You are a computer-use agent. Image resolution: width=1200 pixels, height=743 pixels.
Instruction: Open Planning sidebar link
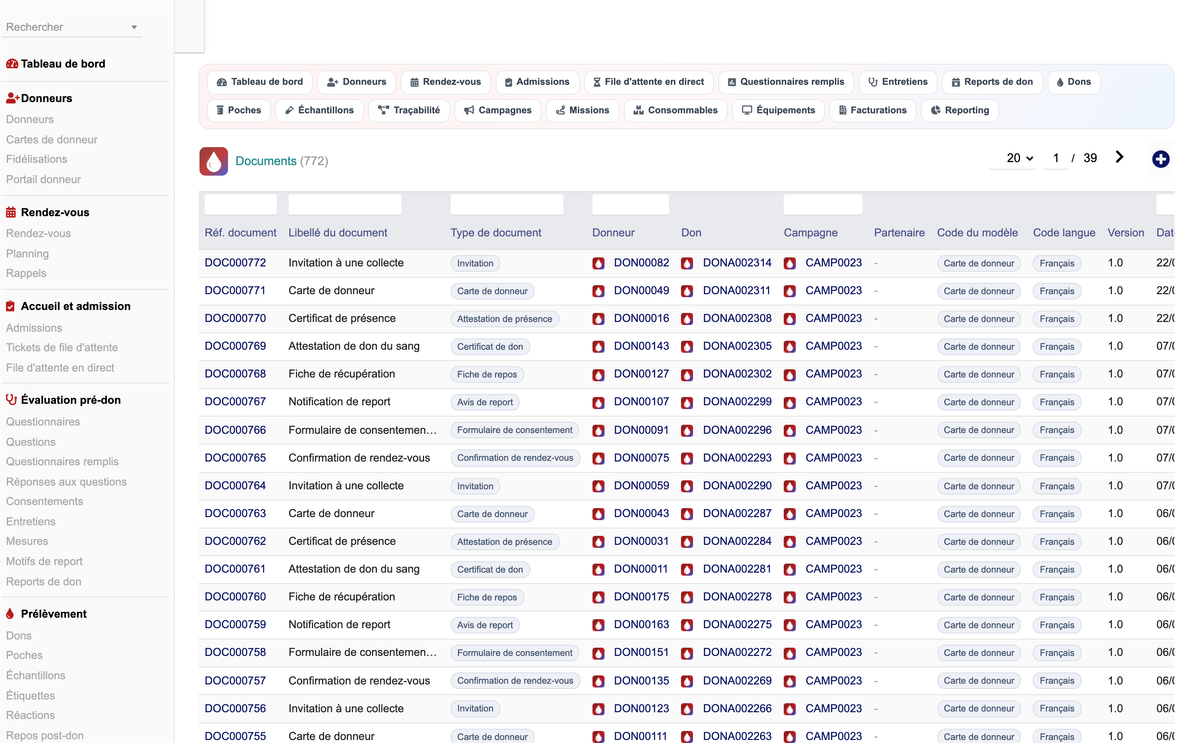coord(27,254)
